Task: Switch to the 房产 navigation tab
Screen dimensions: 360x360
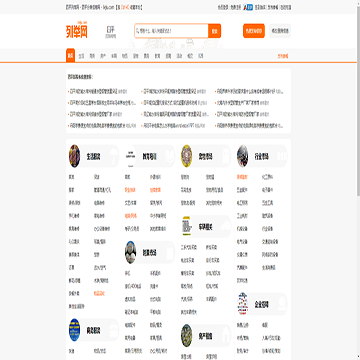Action: click(x=103, y=56)
